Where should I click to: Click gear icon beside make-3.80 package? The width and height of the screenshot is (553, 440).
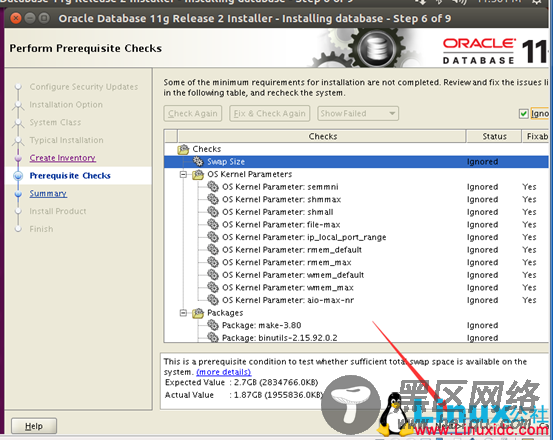(213, 325)
